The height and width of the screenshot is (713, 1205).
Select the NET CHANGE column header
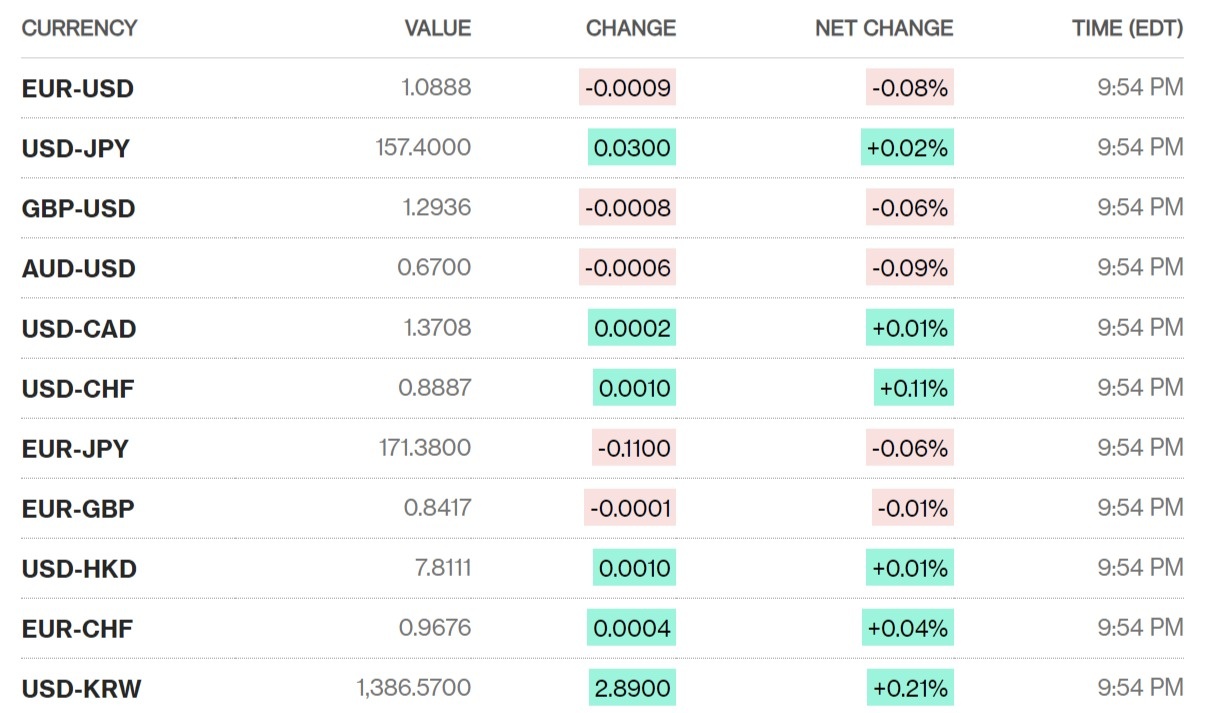click(884, 28)
